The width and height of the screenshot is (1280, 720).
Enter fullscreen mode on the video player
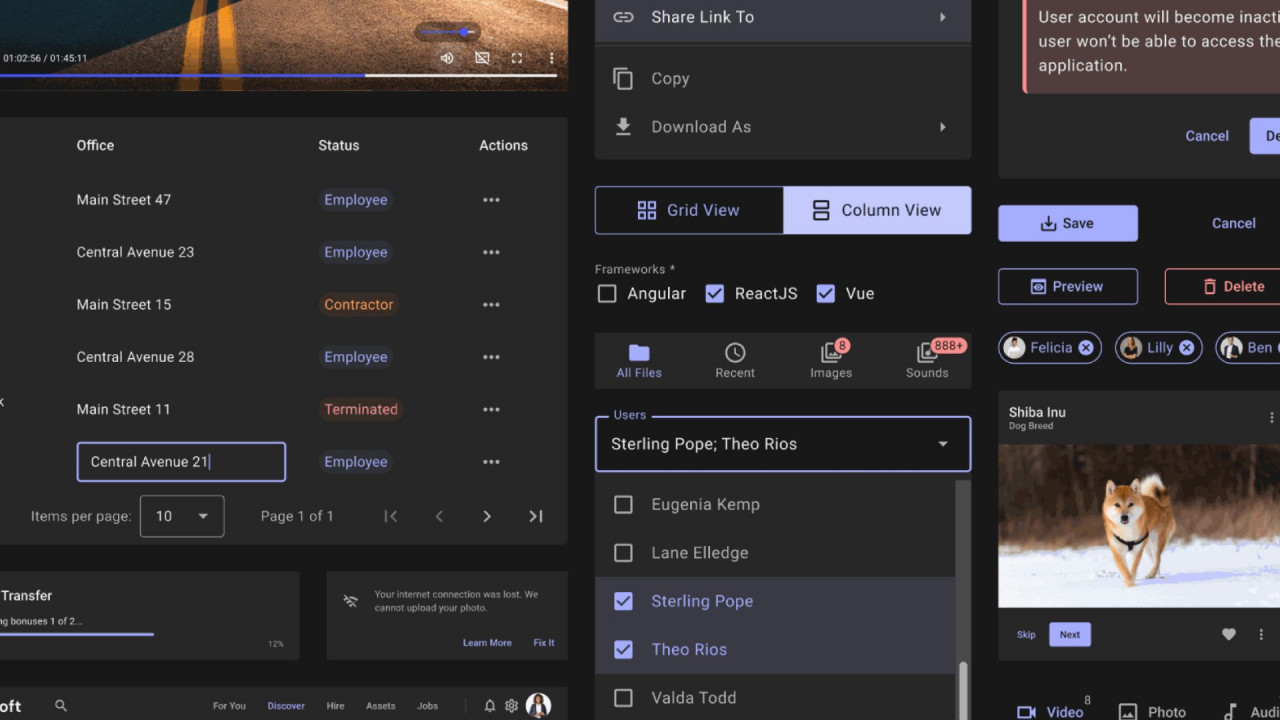[x=517, y=58]
